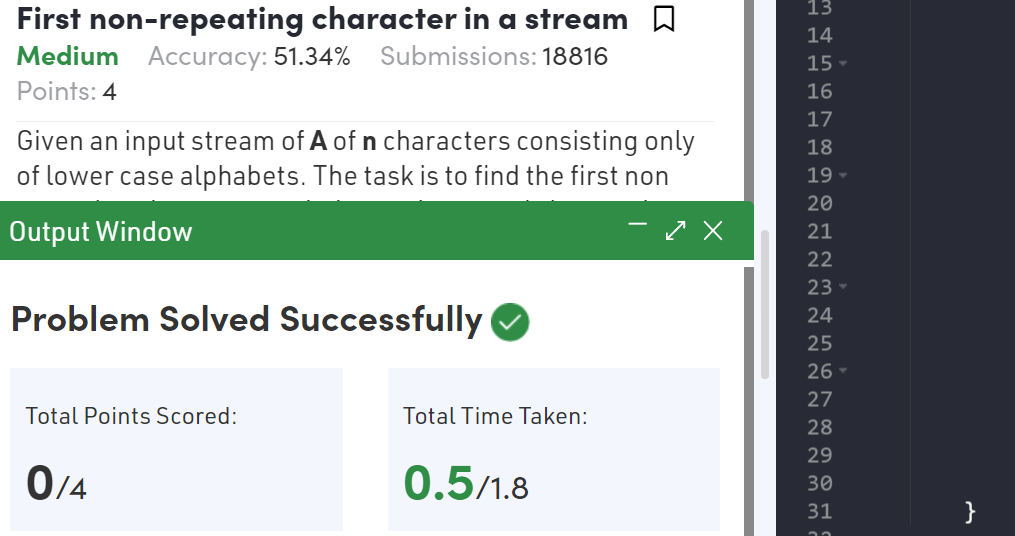Expand the Output Window to full size
Screen dimensions: 1015x536
(x=675, y=230)
